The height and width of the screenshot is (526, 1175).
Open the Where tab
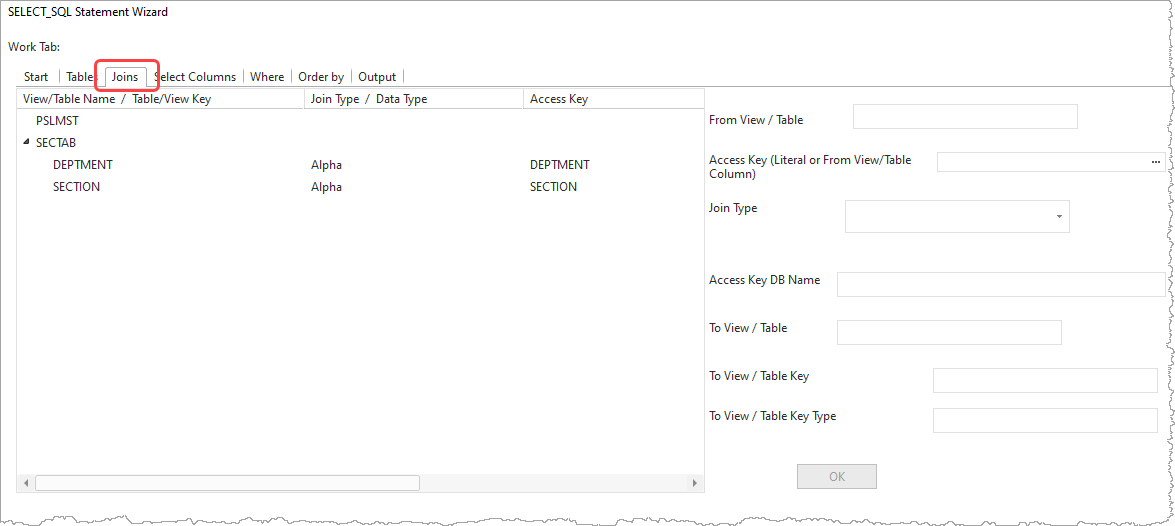click(267, 77)
